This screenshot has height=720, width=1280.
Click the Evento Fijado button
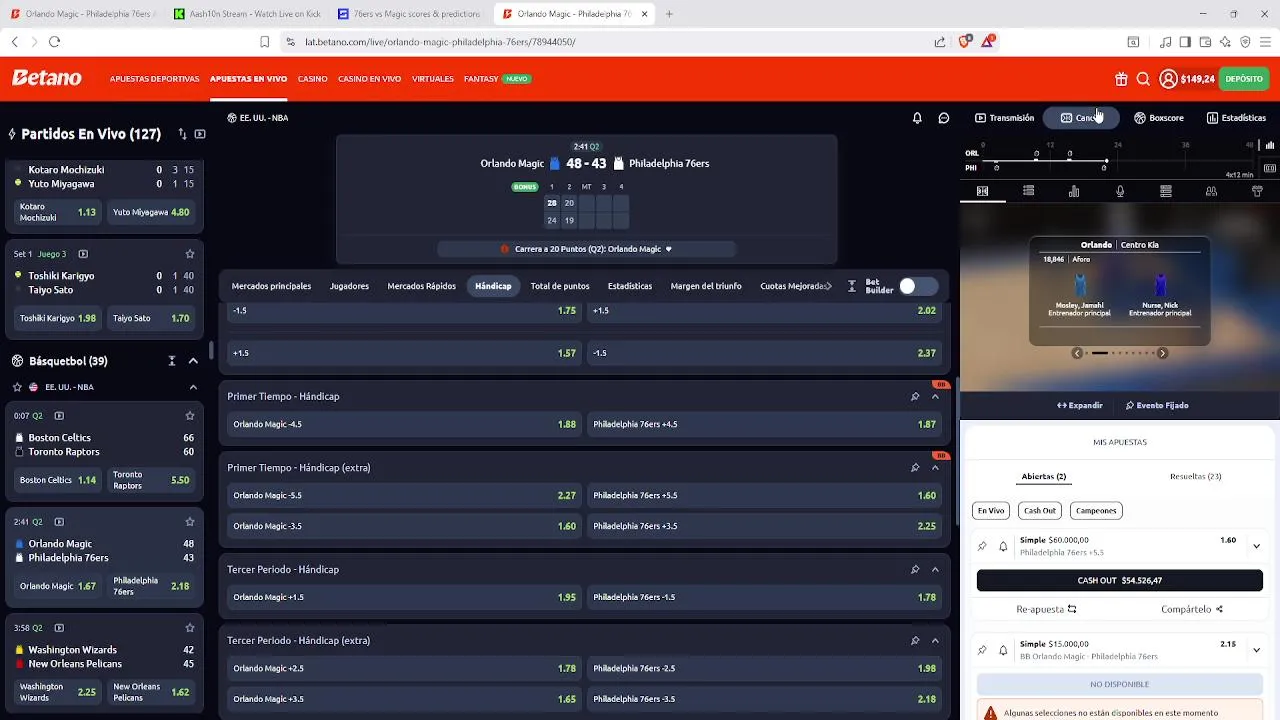(1157, 406)
